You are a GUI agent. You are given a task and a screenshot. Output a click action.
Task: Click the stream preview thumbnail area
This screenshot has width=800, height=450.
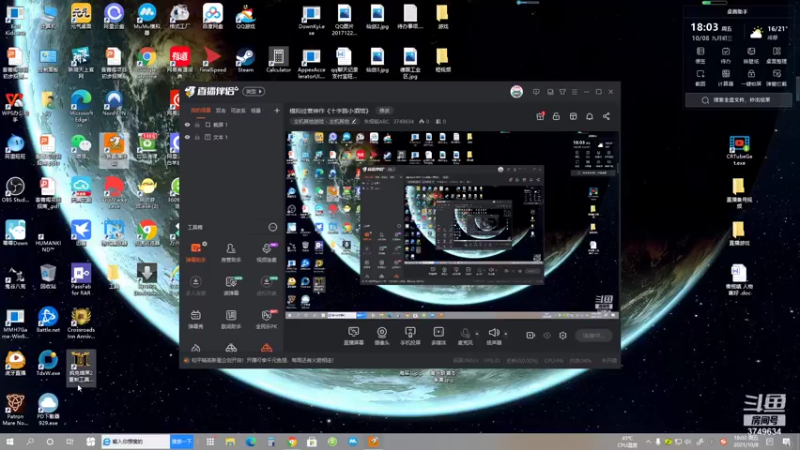coord(452,225)
